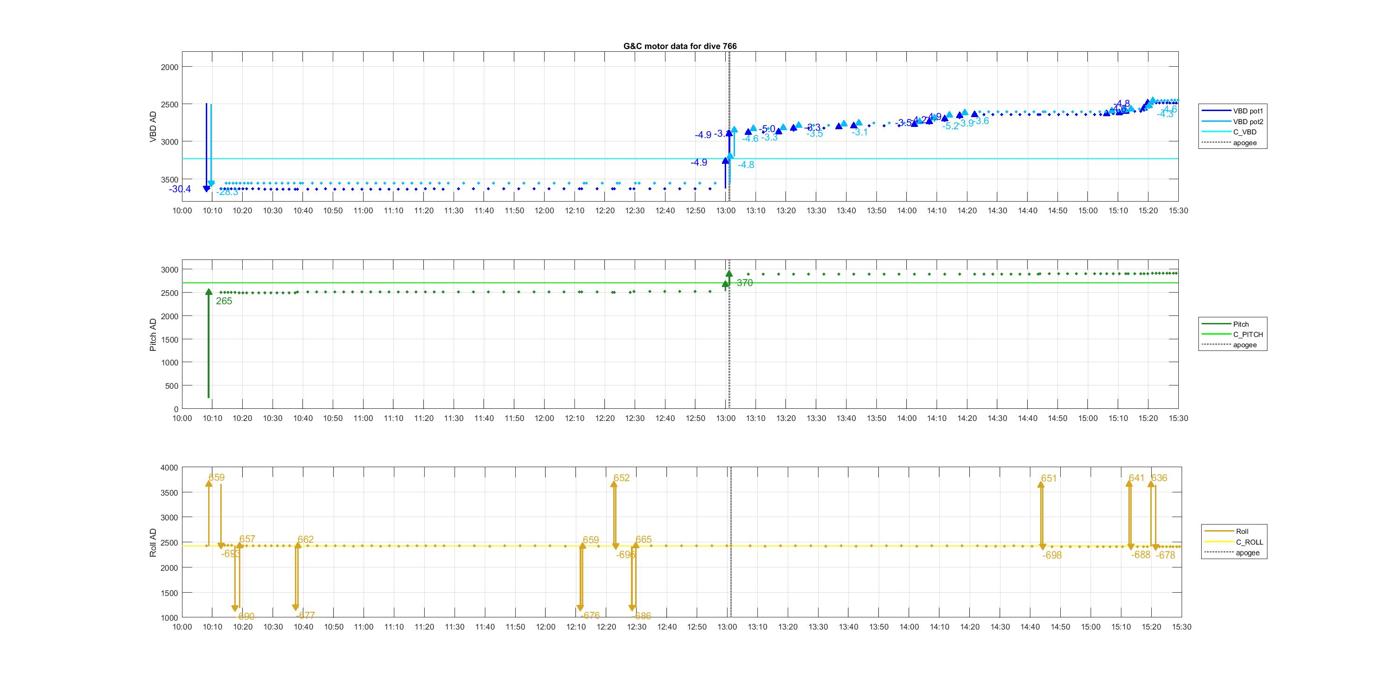
Task: Click the green Pitch legend line sample
Action: tap(1217, 324)
